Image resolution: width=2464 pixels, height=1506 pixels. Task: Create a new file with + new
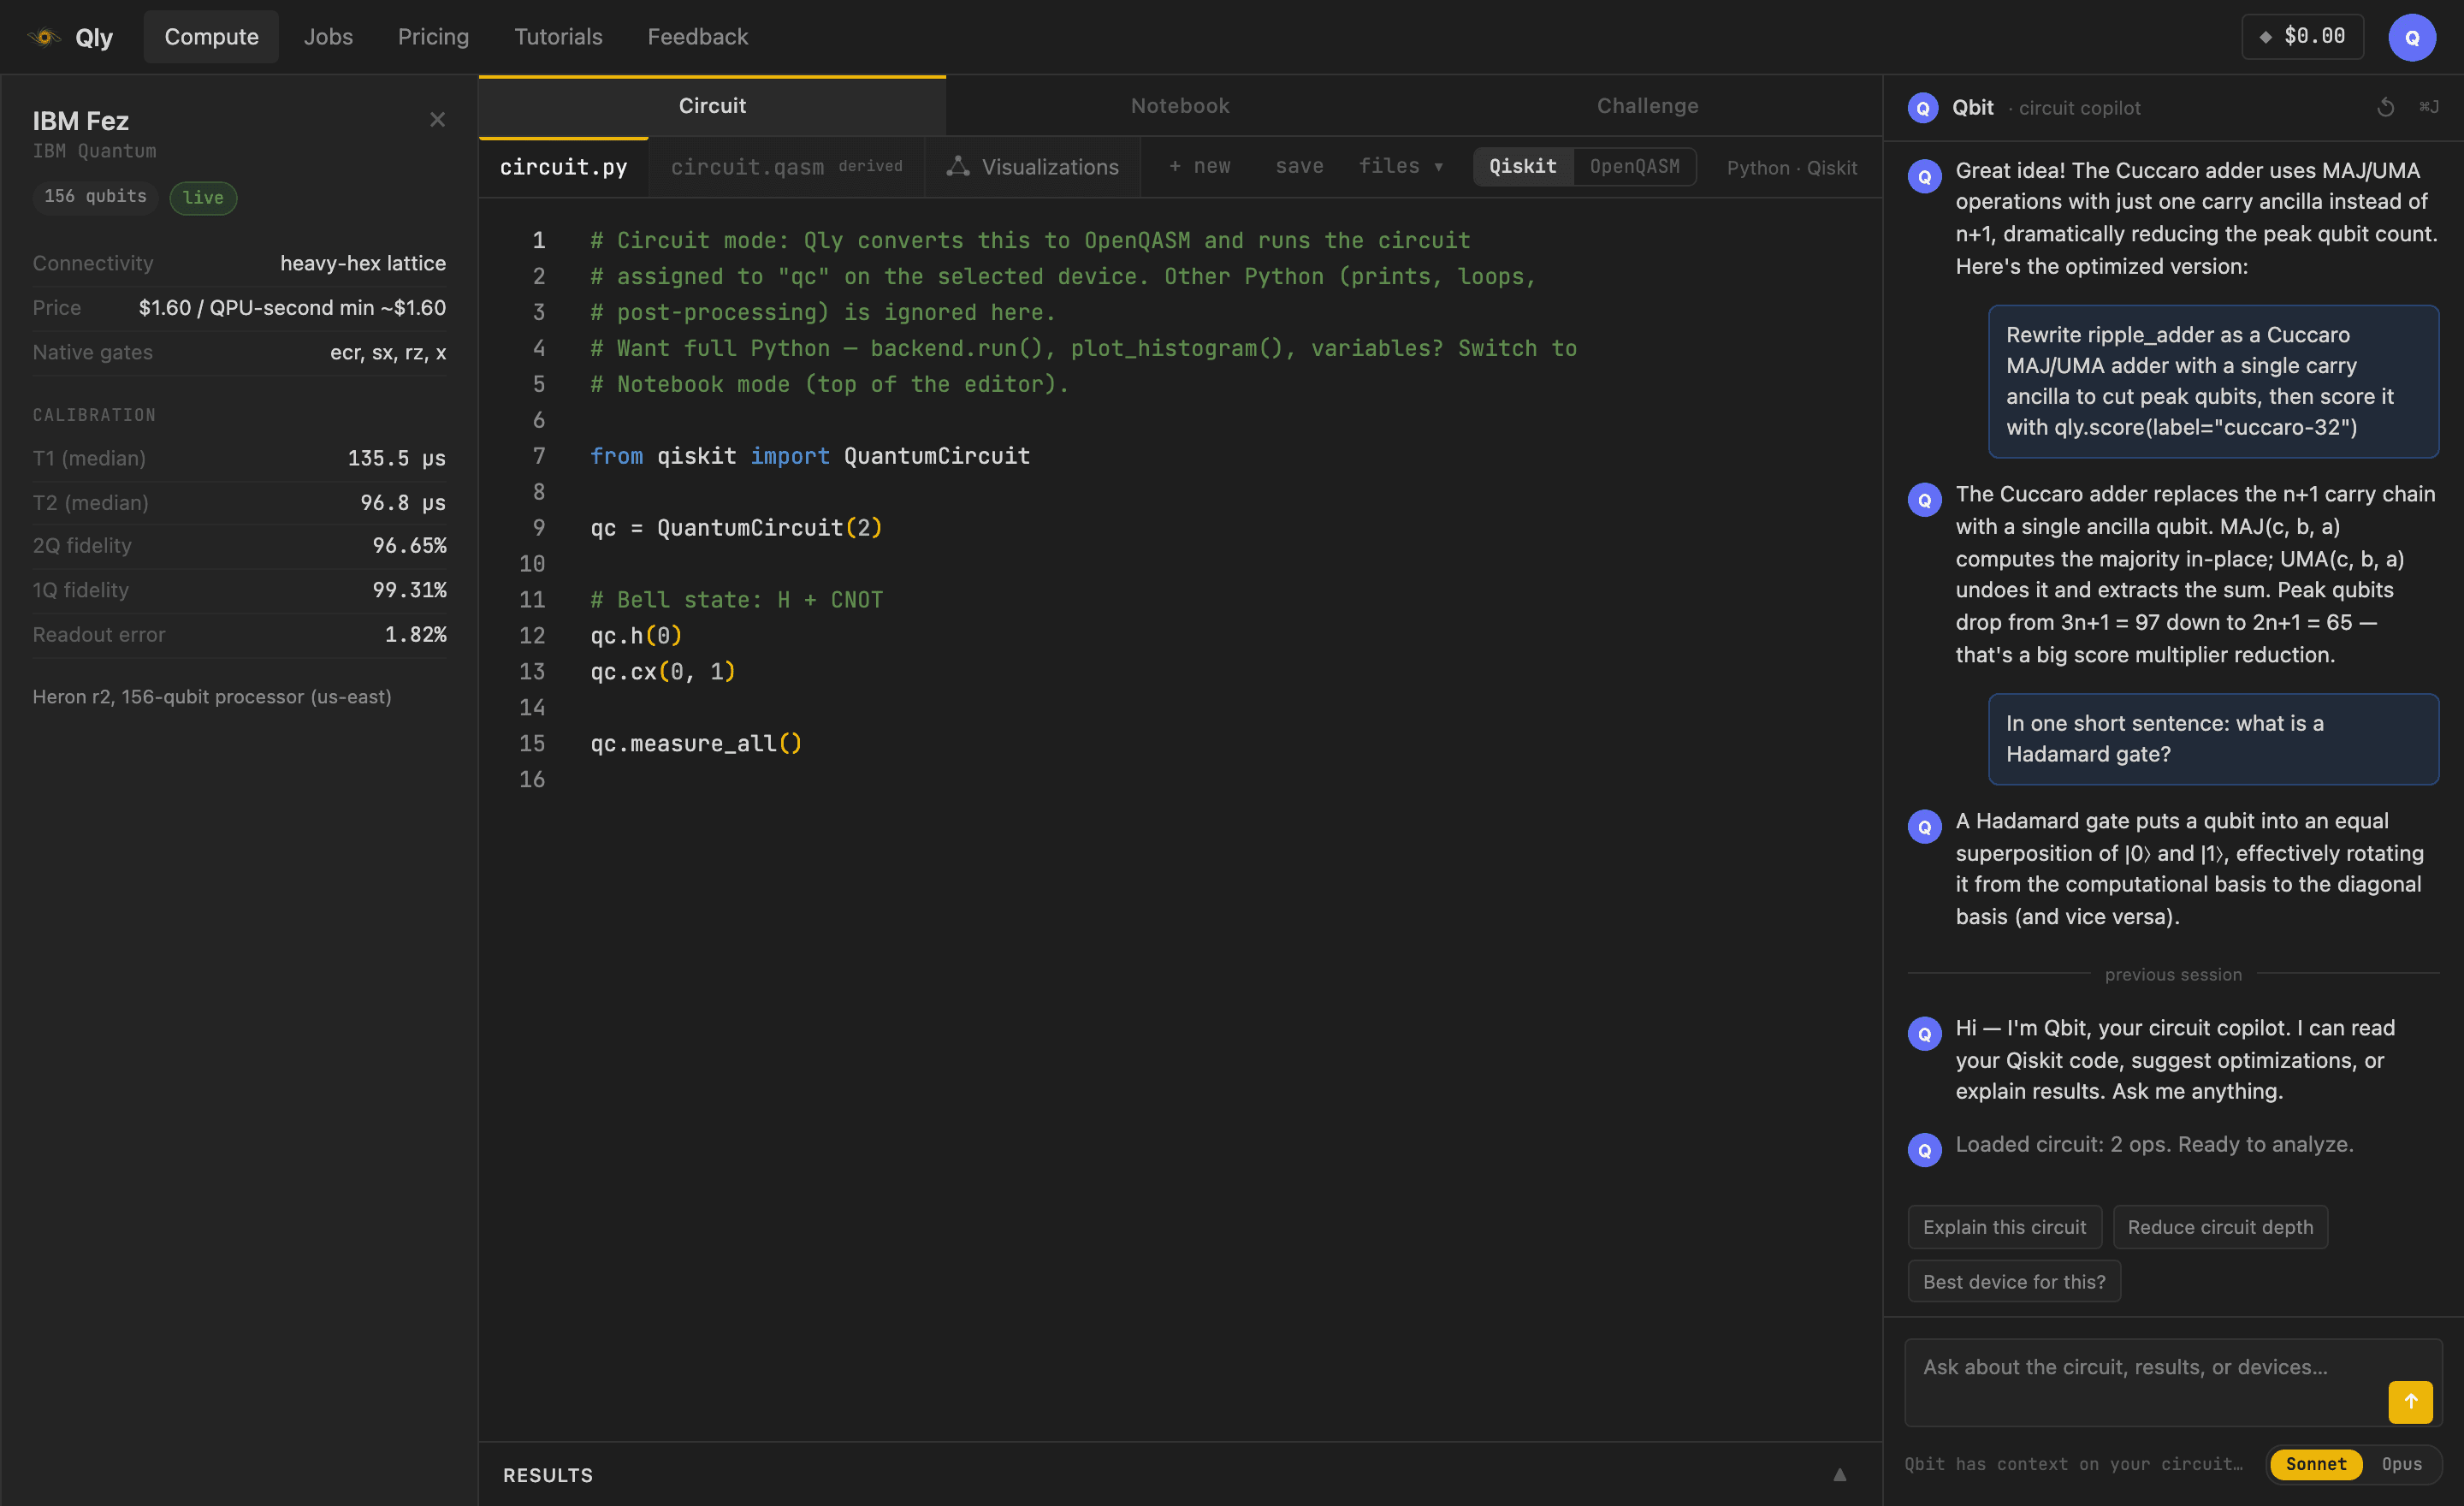pyautogui.click(x=1199, y=166)
